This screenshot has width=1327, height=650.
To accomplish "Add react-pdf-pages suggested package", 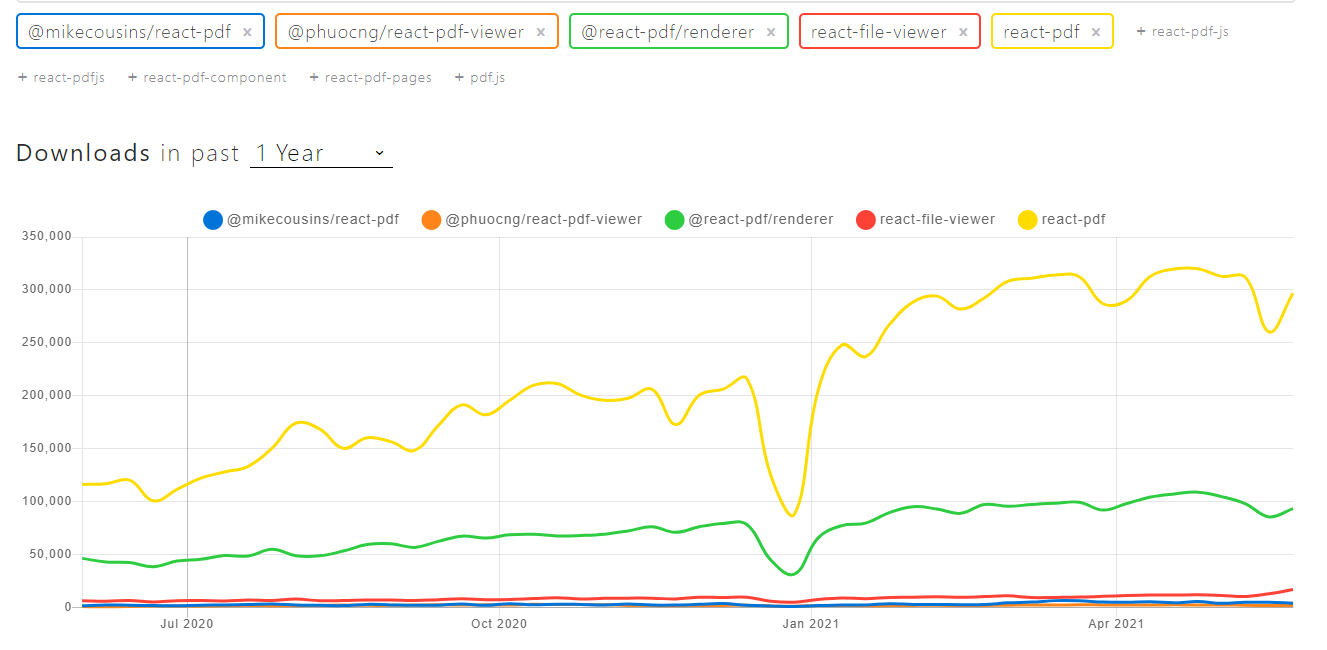I will 371,78.
